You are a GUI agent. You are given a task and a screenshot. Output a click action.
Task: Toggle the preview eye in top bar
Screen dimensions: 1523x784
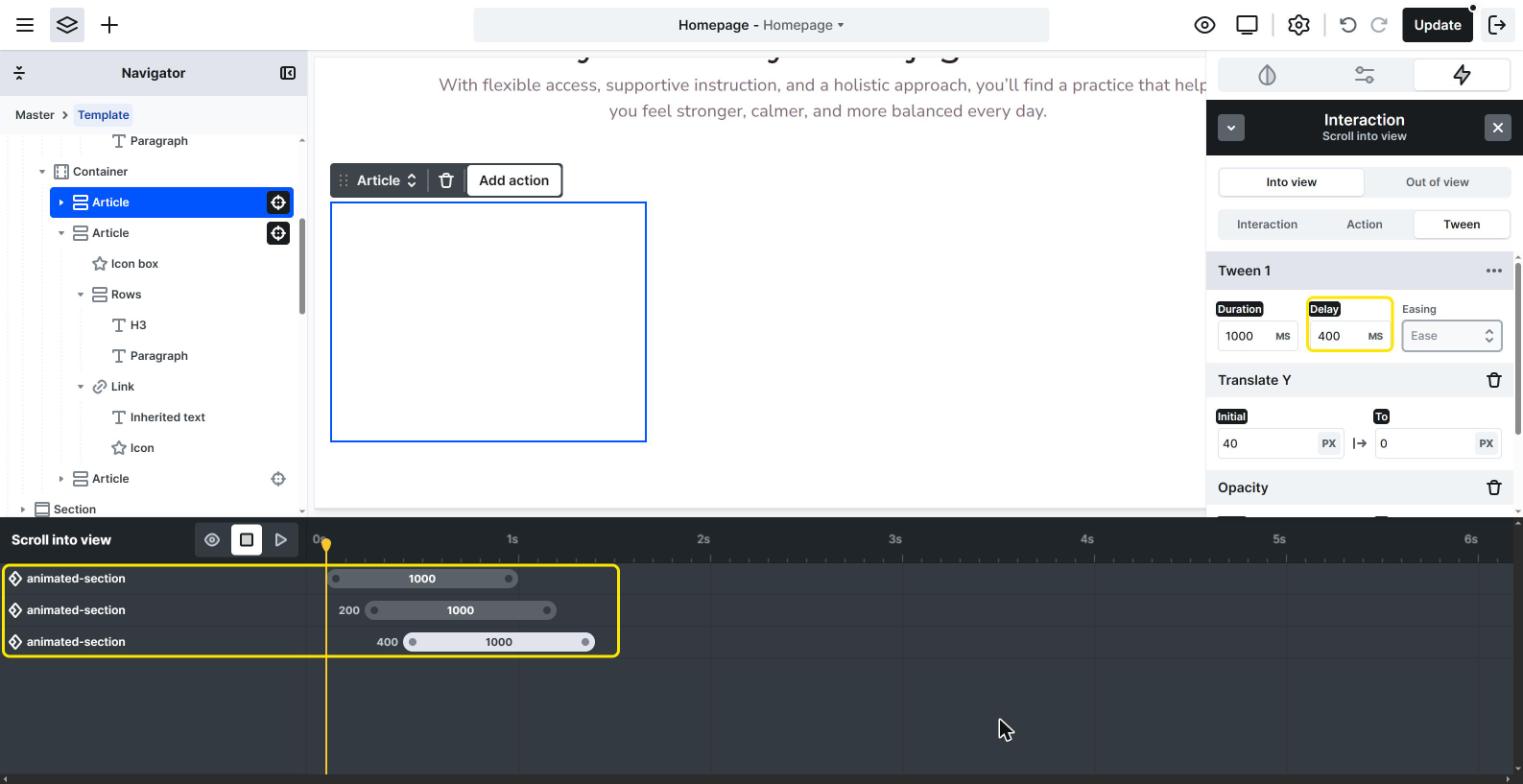pos(1205,25)
